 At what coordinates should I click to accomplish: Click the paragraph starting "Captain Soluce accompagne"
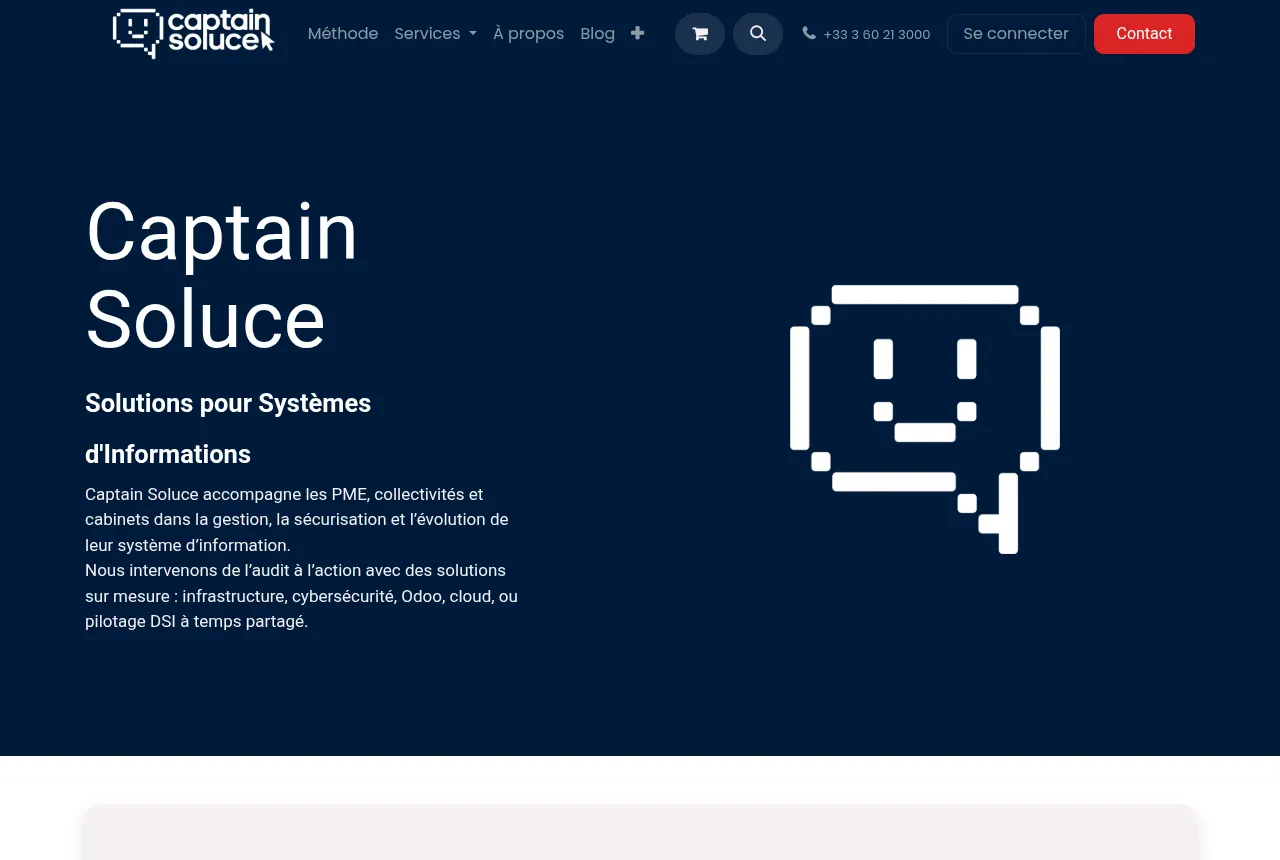297,519
